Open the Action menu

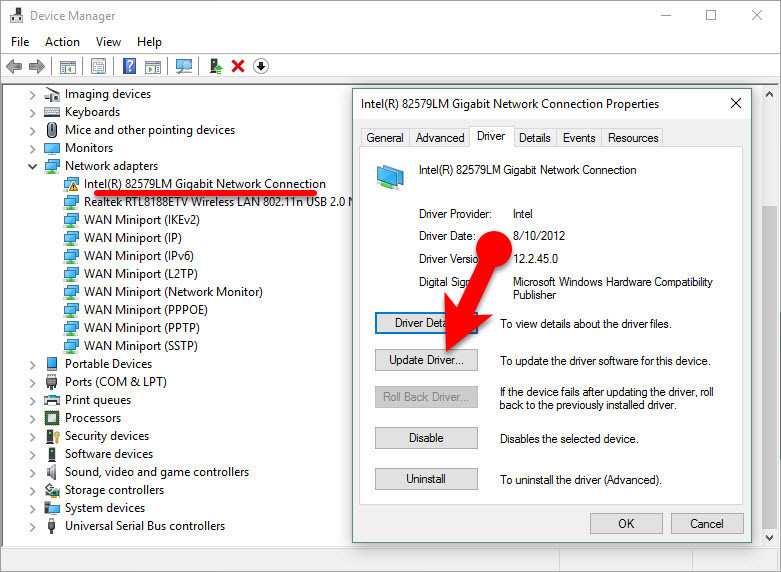tap(62, 42)
